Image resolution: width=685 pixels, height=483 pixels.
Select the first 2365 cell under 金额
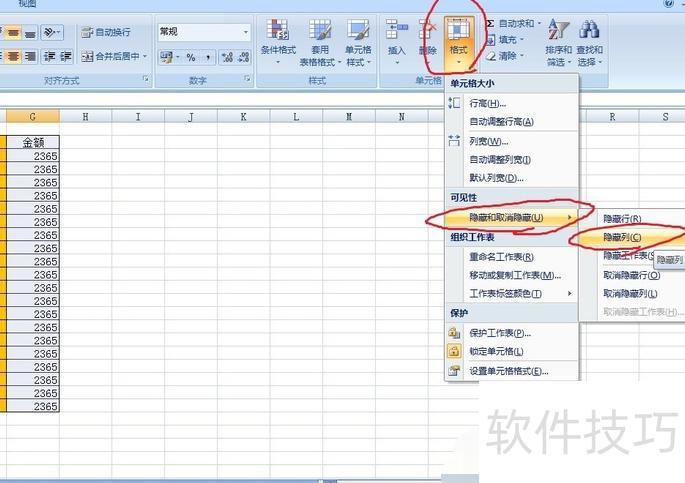(33, 156)
